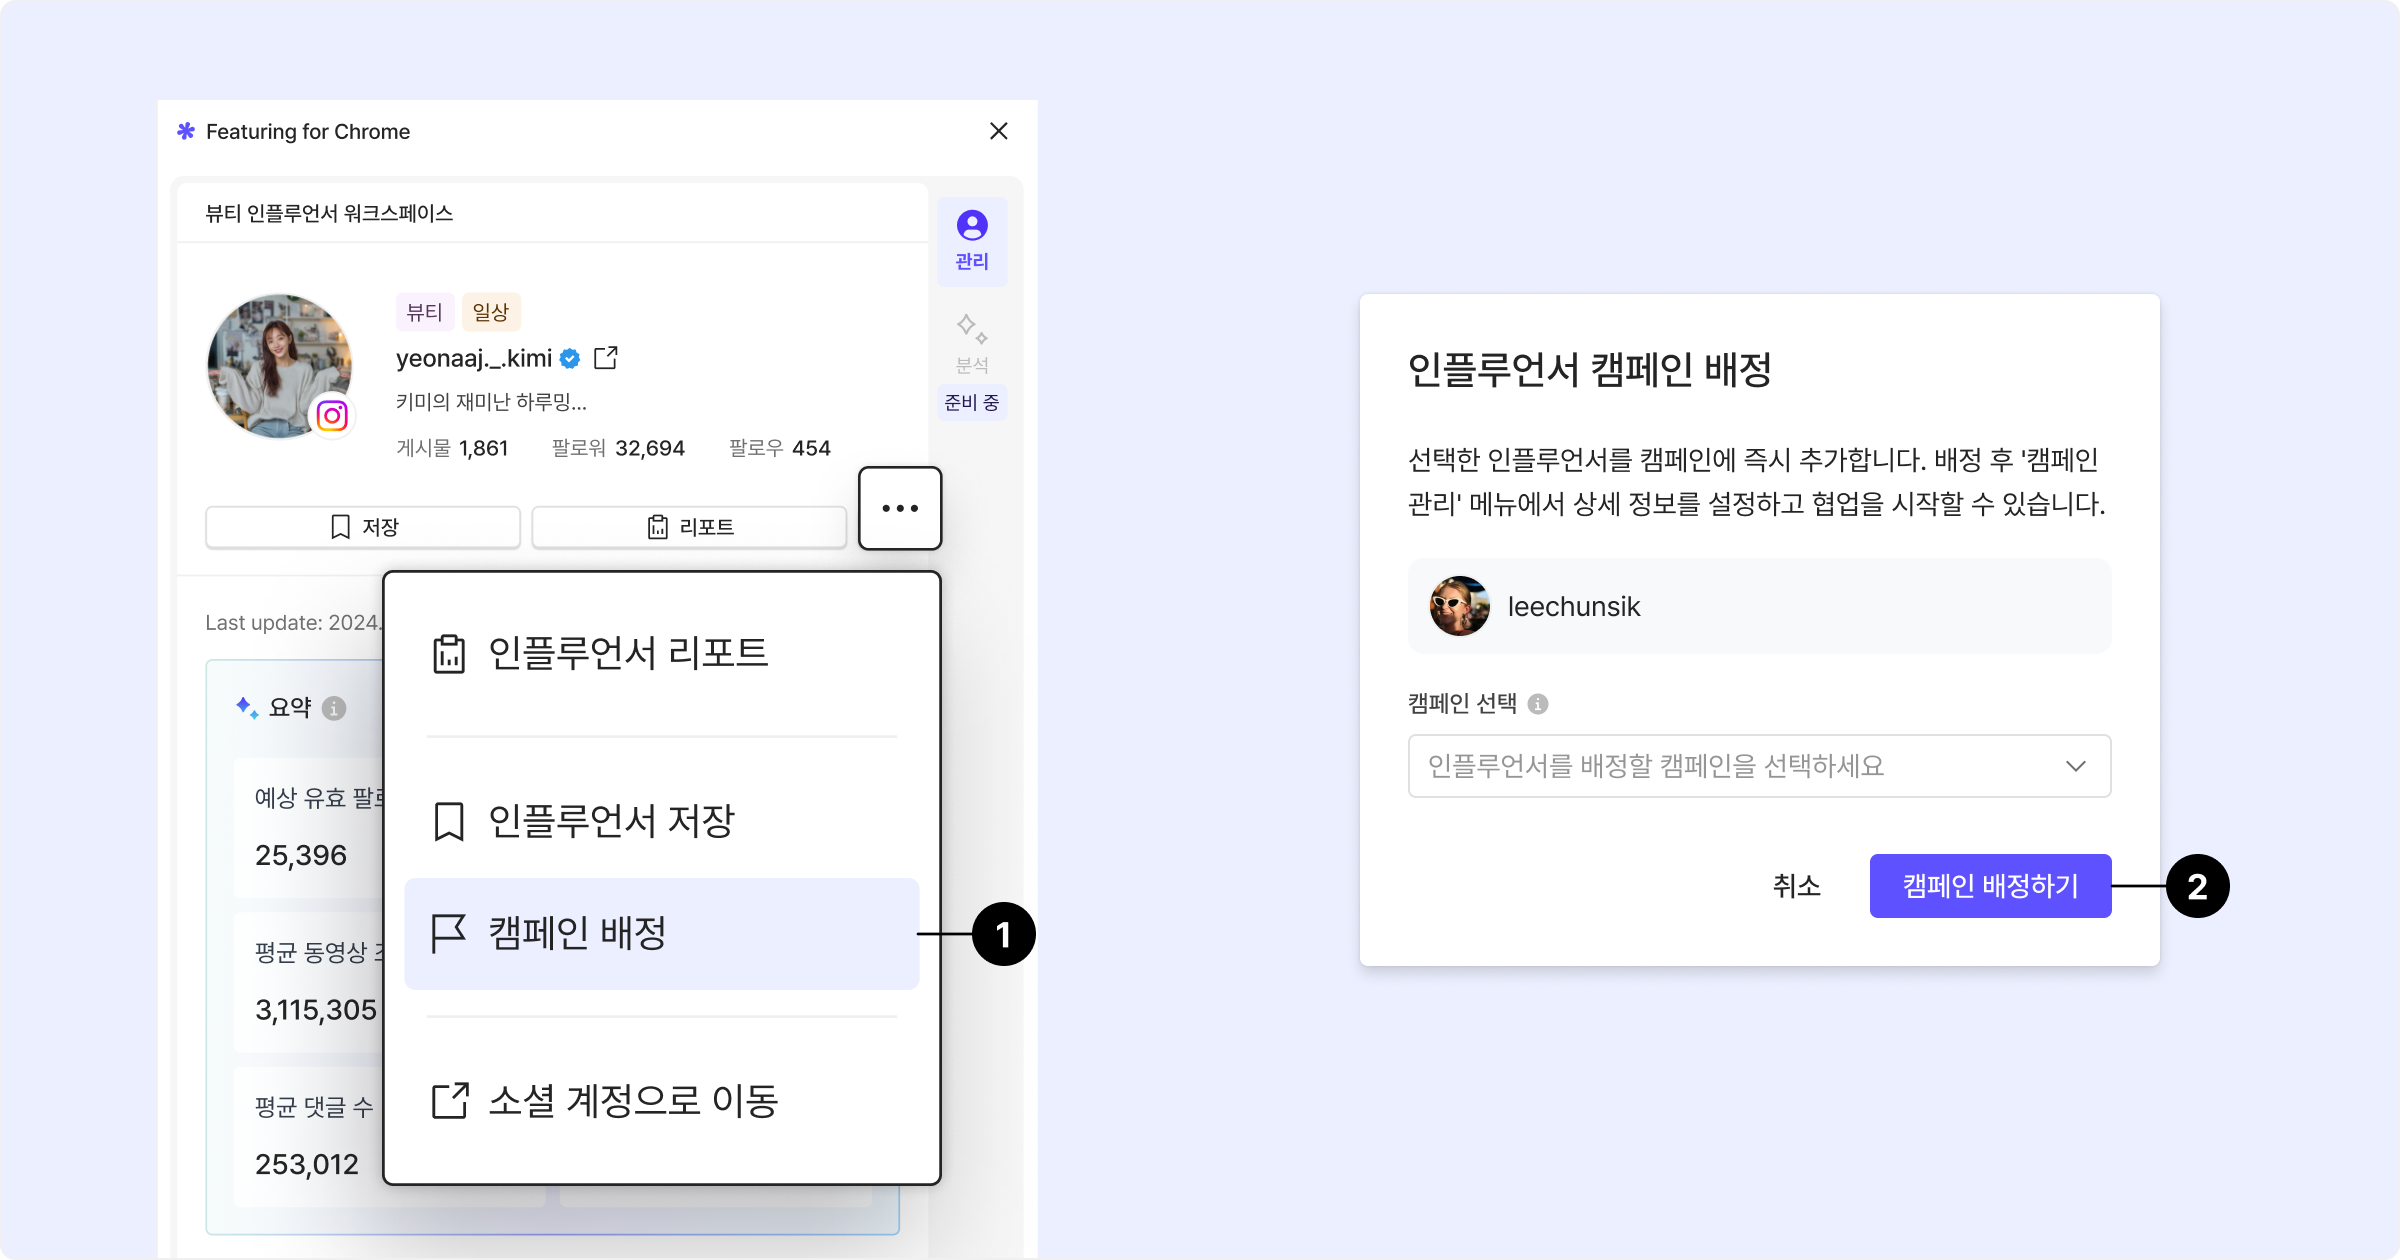Viewport: 2400px width, 1260px height.
Task: Open the 관리 profile sidebar icon
Action: [971, 240]
